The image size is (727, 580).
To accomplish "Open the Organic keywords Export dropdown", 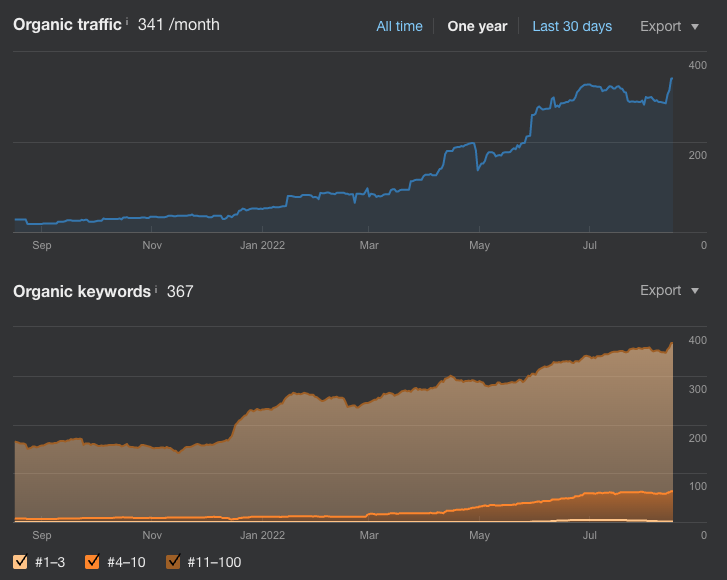I will [669, 291].
